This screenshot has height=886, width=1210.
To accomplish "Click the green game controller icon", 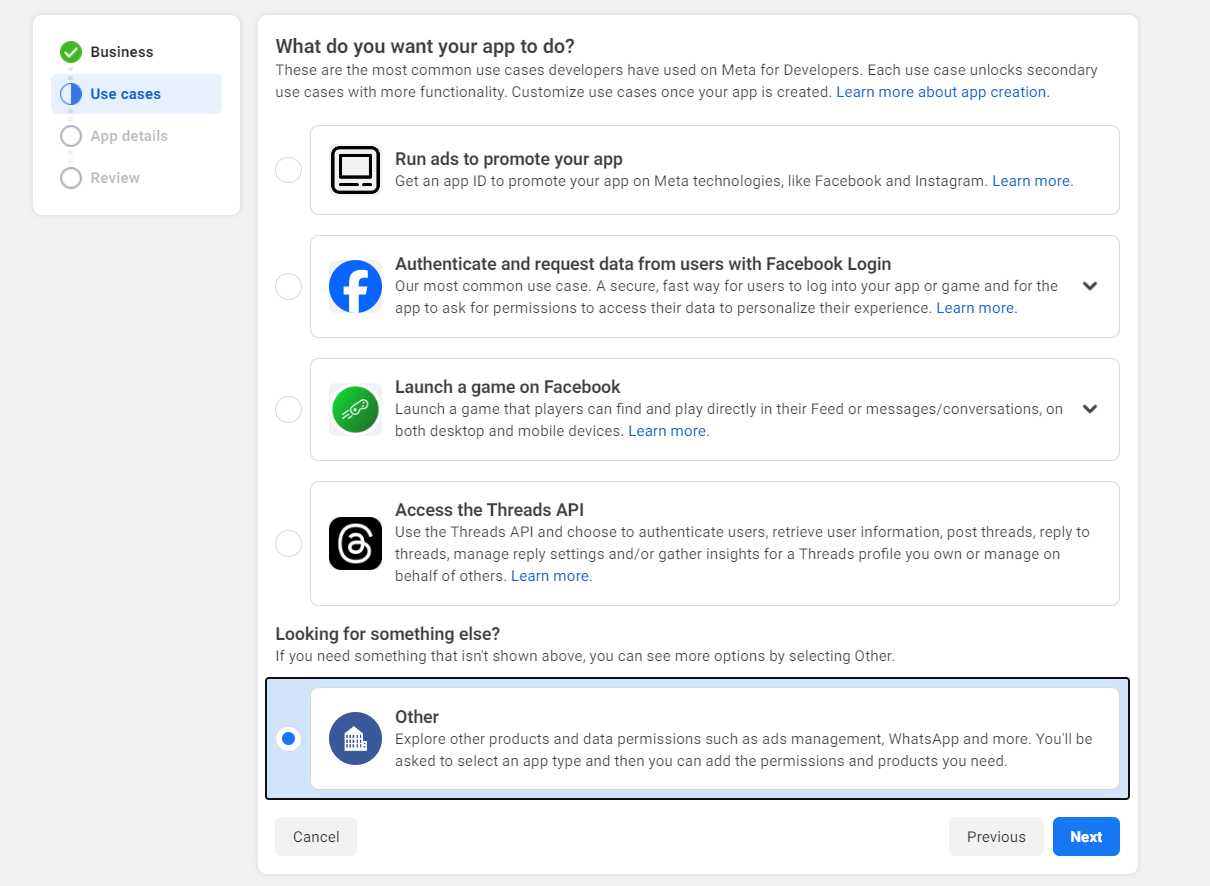I will (355, 409).
